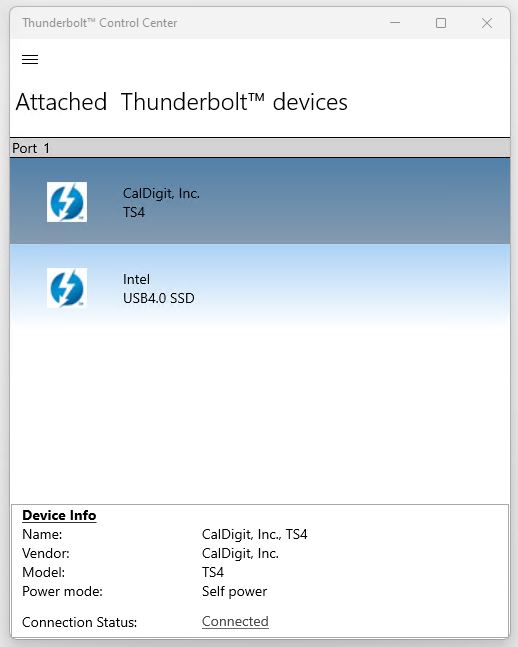The image size is (518, 647).
Task: Click the Port 1 section header
Action: click(260, 148)
